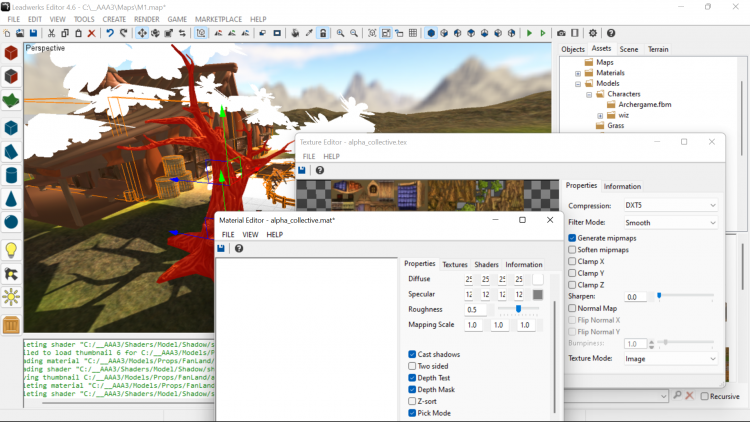750x422 pixels.
Task: Disable the Generate mipmaps checkbox
Action: [x=572, y=238]
